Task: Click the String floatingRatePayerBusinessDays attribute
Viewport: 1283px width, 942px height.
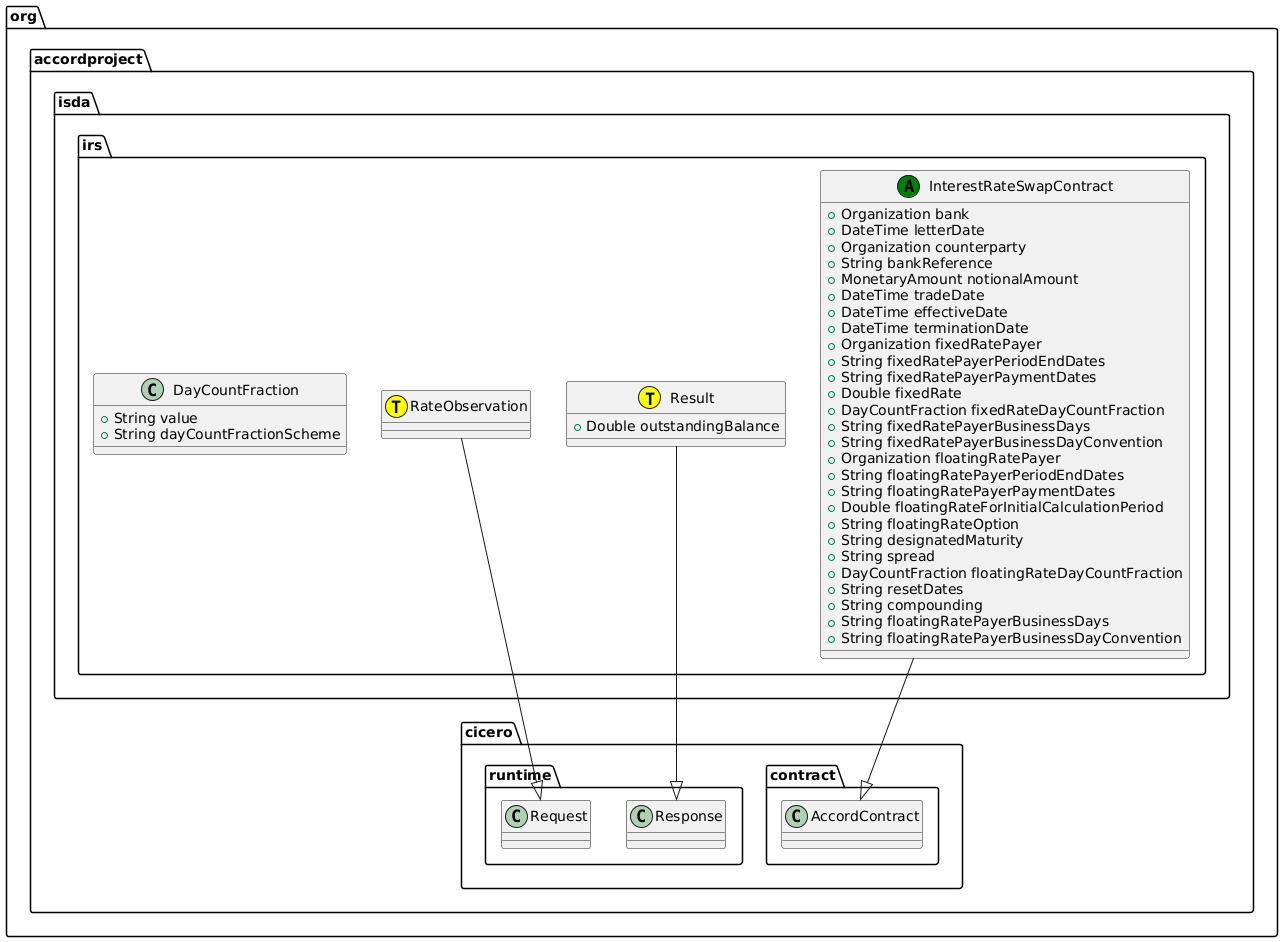Action: point(974,622)
